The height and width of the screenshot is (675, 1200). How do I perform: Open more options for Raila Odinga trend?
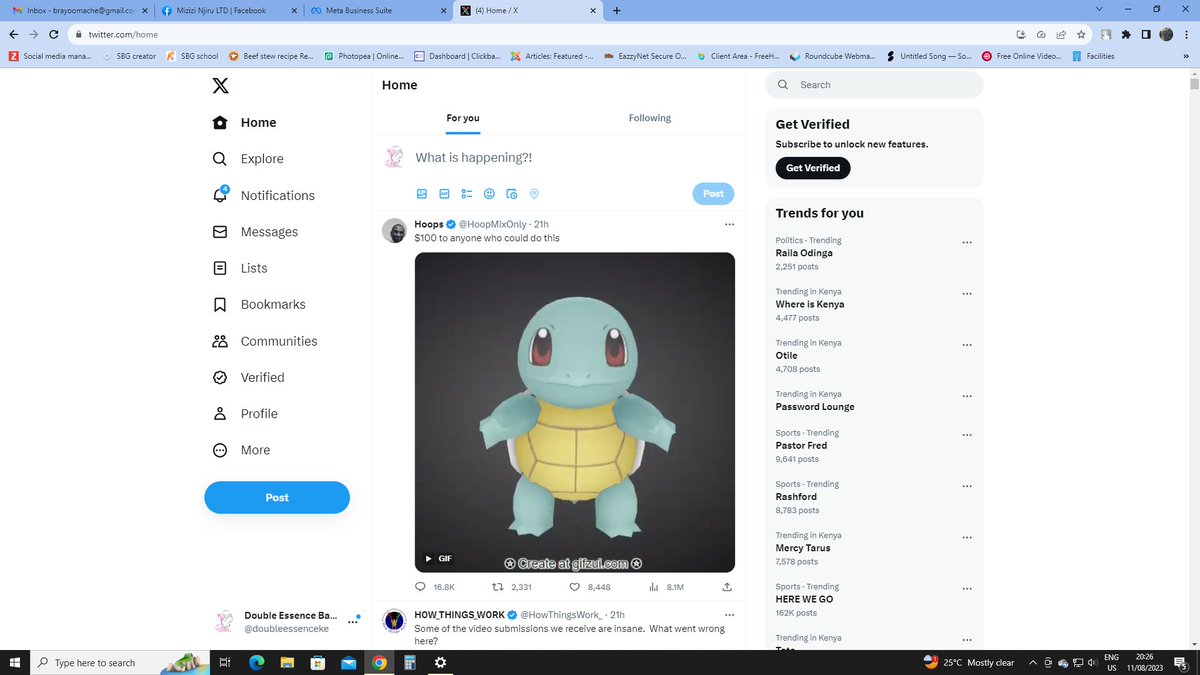point(966,243)
